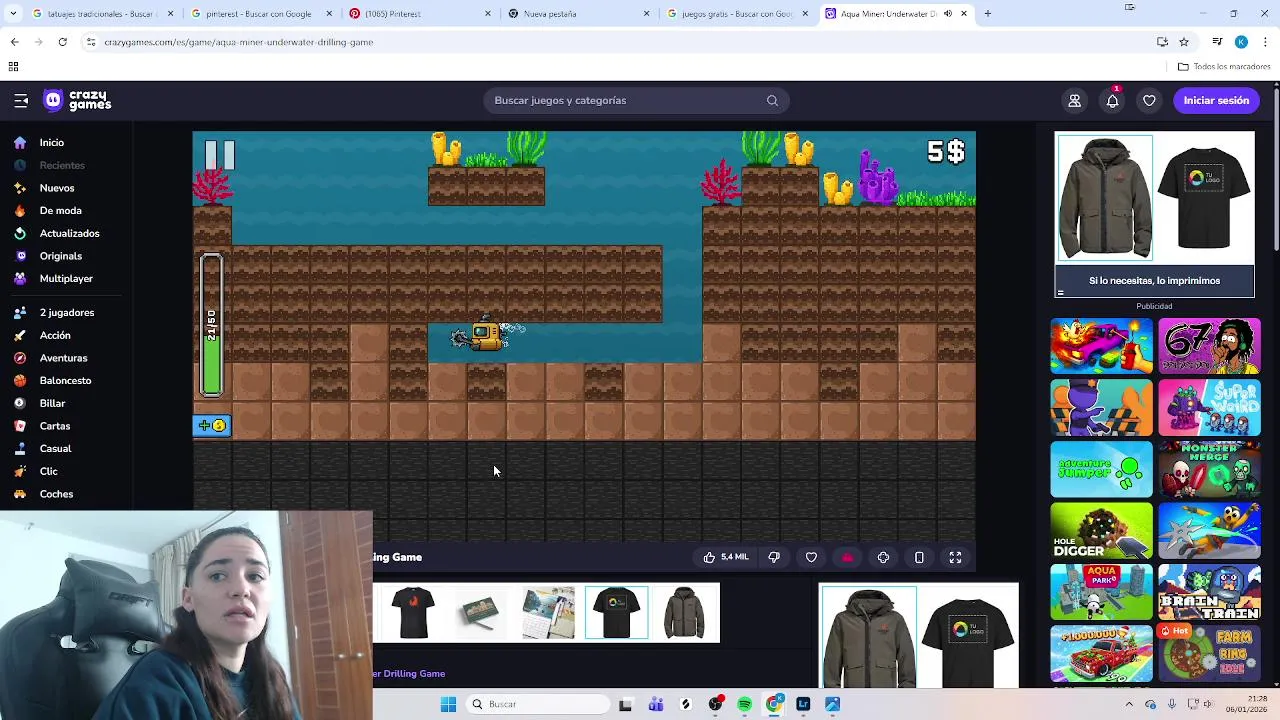
Task: Click the yellow submarine in game
Action: tap(487, 334)
